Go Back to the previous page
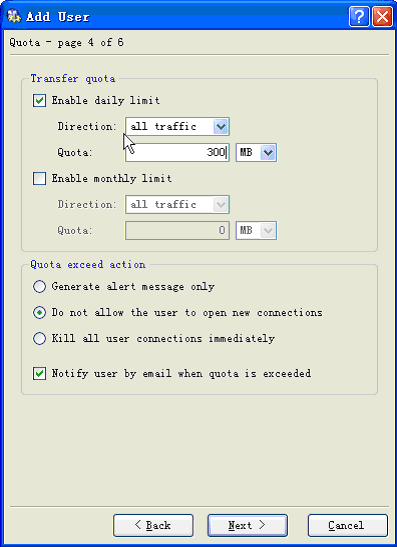Image resolution: width=397 pixels, height=547 pixels. [153, 525]
